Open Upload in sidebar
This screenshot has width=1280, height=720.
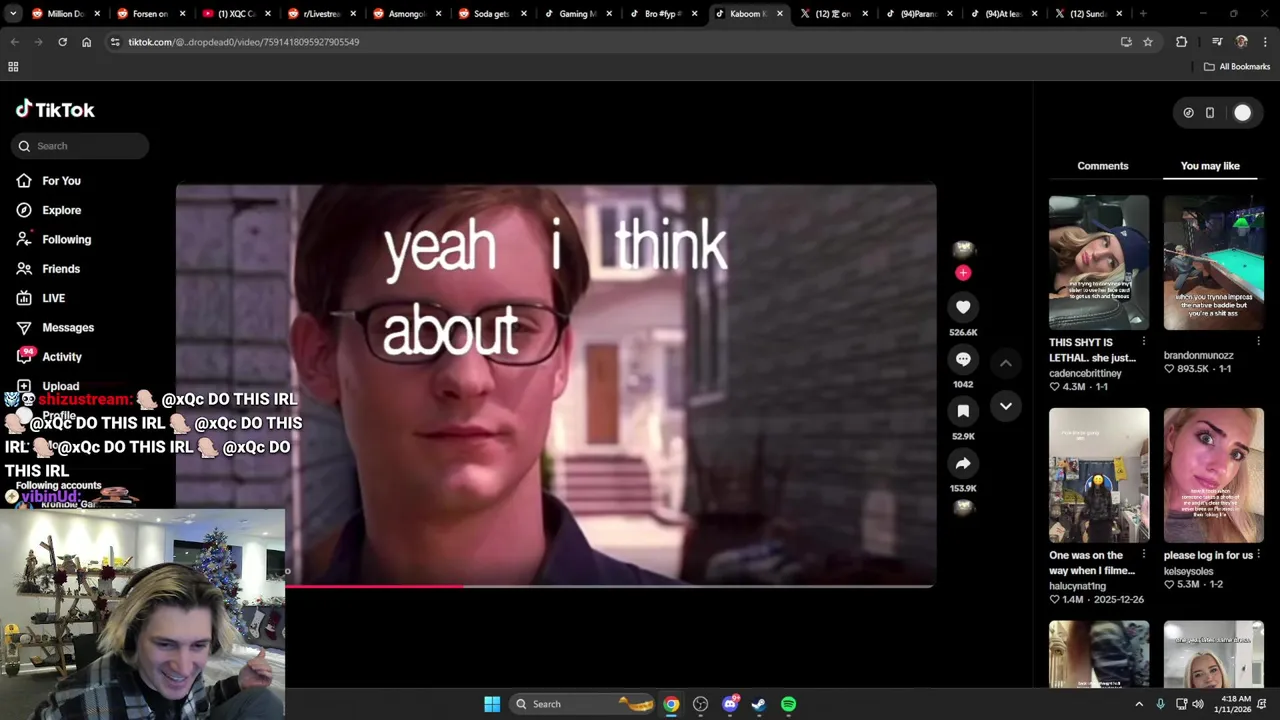click(x=60, y=386)
